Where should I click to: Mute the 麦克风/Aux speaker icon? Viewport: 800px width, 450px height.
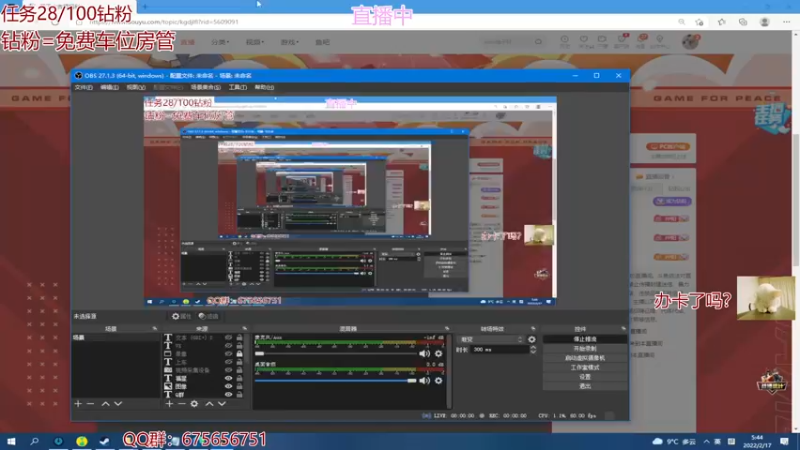click(x=424, y=353)
